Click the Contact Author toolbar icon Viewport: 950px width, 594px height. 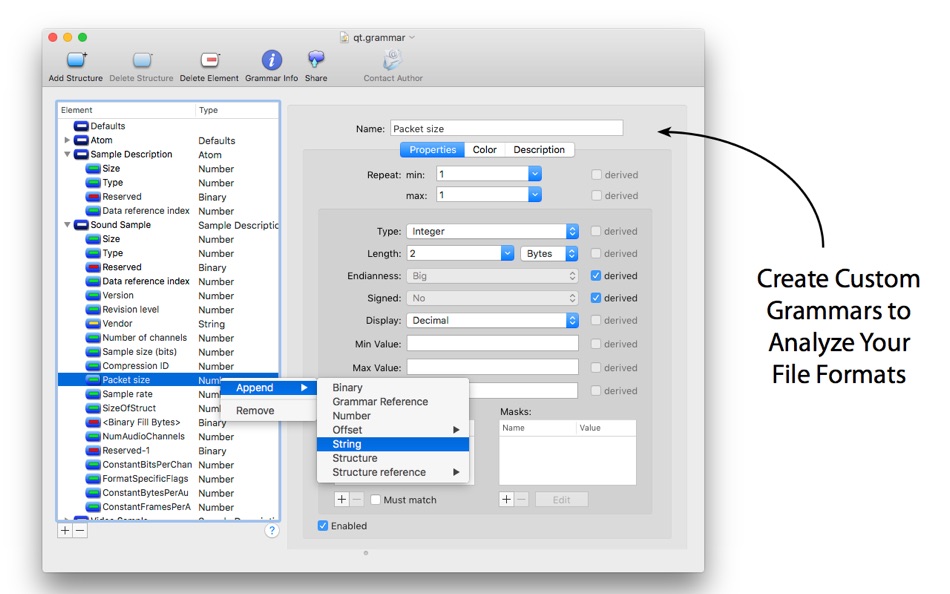(x=391, y=58)
